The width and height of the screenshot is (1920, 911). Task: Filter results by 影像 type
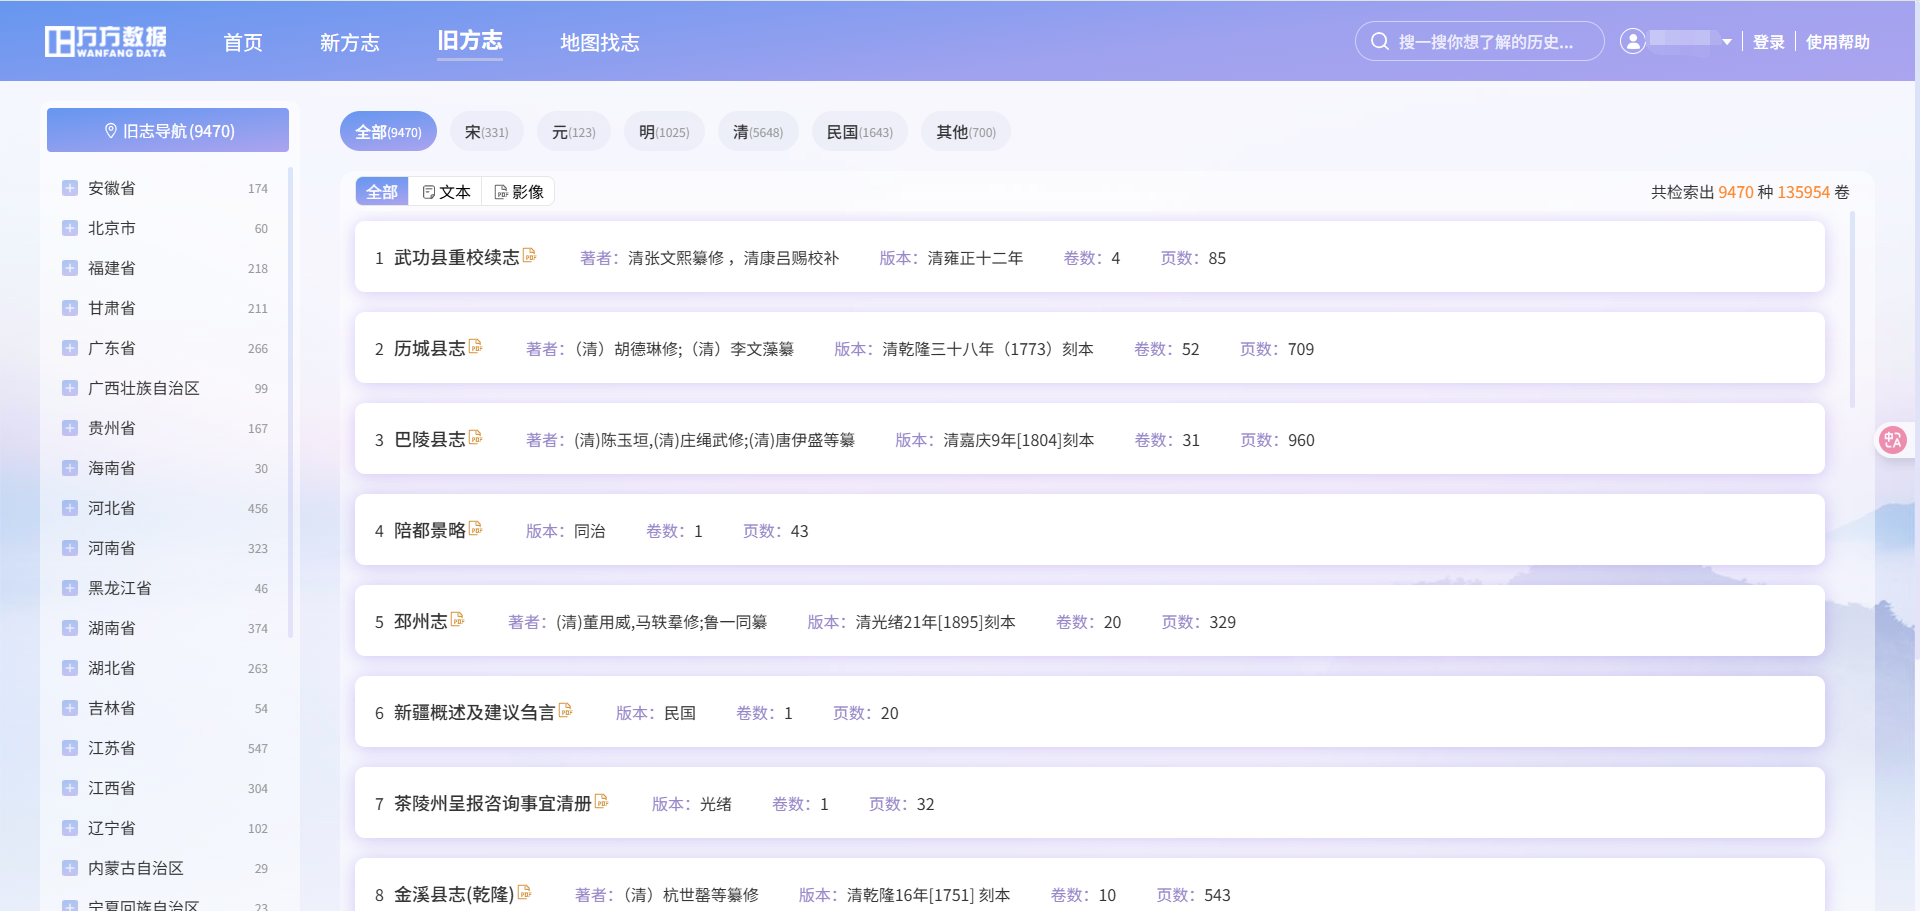coord(519,192)
